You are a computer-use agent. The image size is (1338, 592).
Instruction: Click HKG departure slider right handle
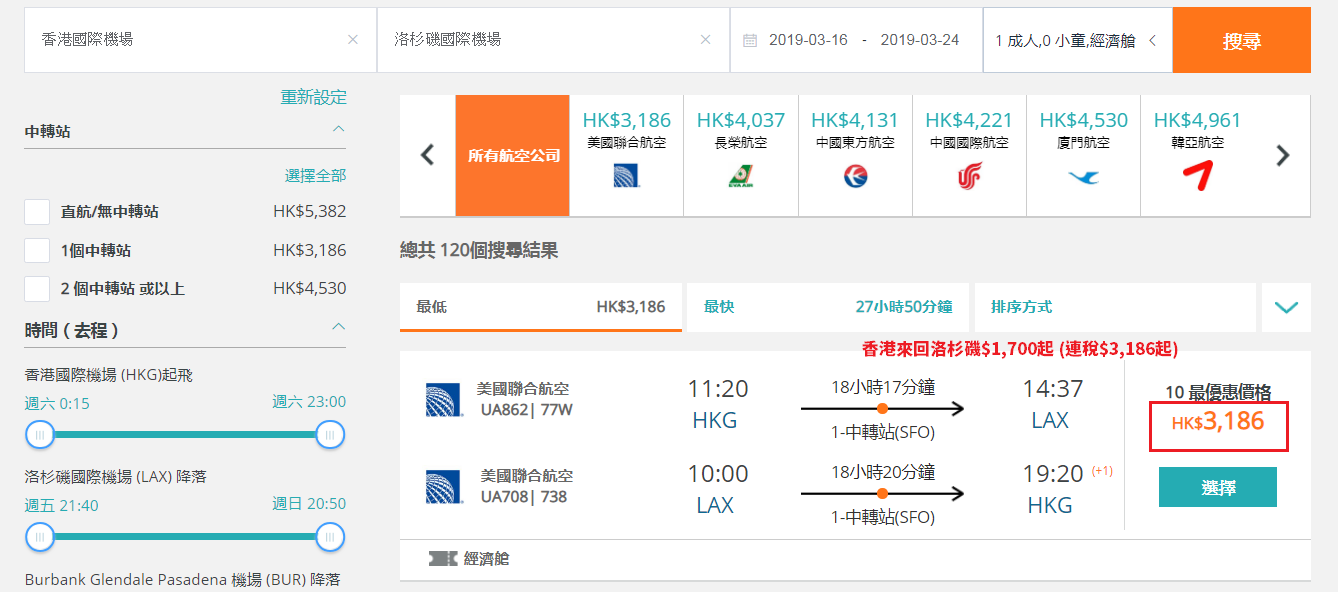pyautogui.click(x=330, y=434)
